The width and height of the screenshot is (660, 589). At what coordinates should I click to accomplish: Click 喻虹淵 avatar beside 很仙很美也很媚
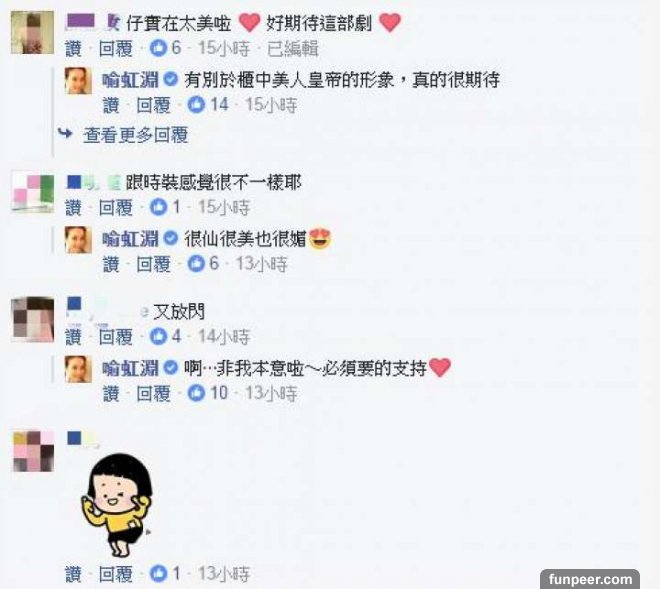(78, 240)
